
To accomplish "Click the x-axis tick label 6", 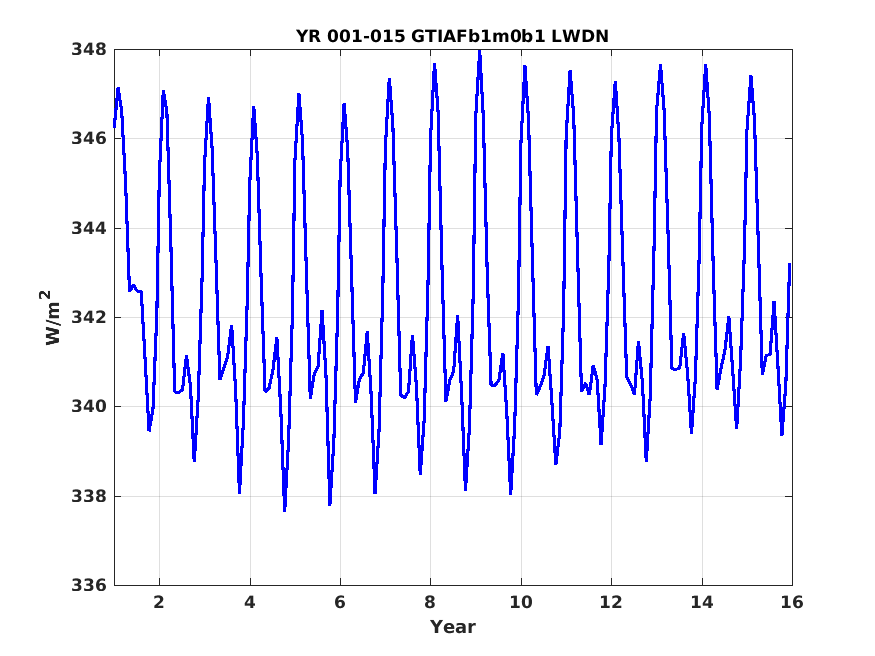I will (340, 602).
